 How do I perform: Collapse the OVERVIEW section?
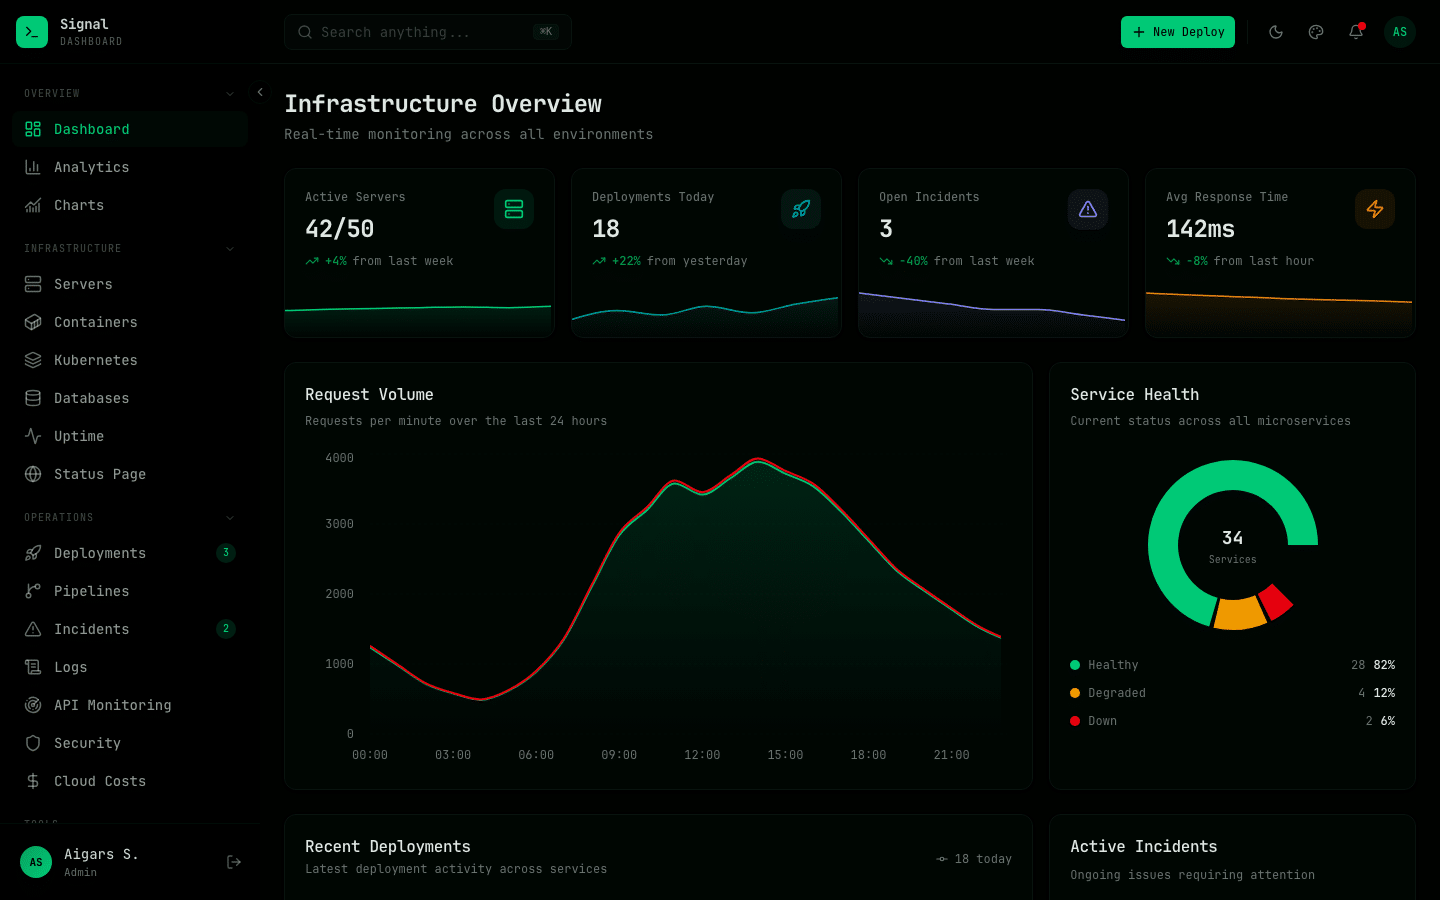pyautogui.click(x=230, y=92)
